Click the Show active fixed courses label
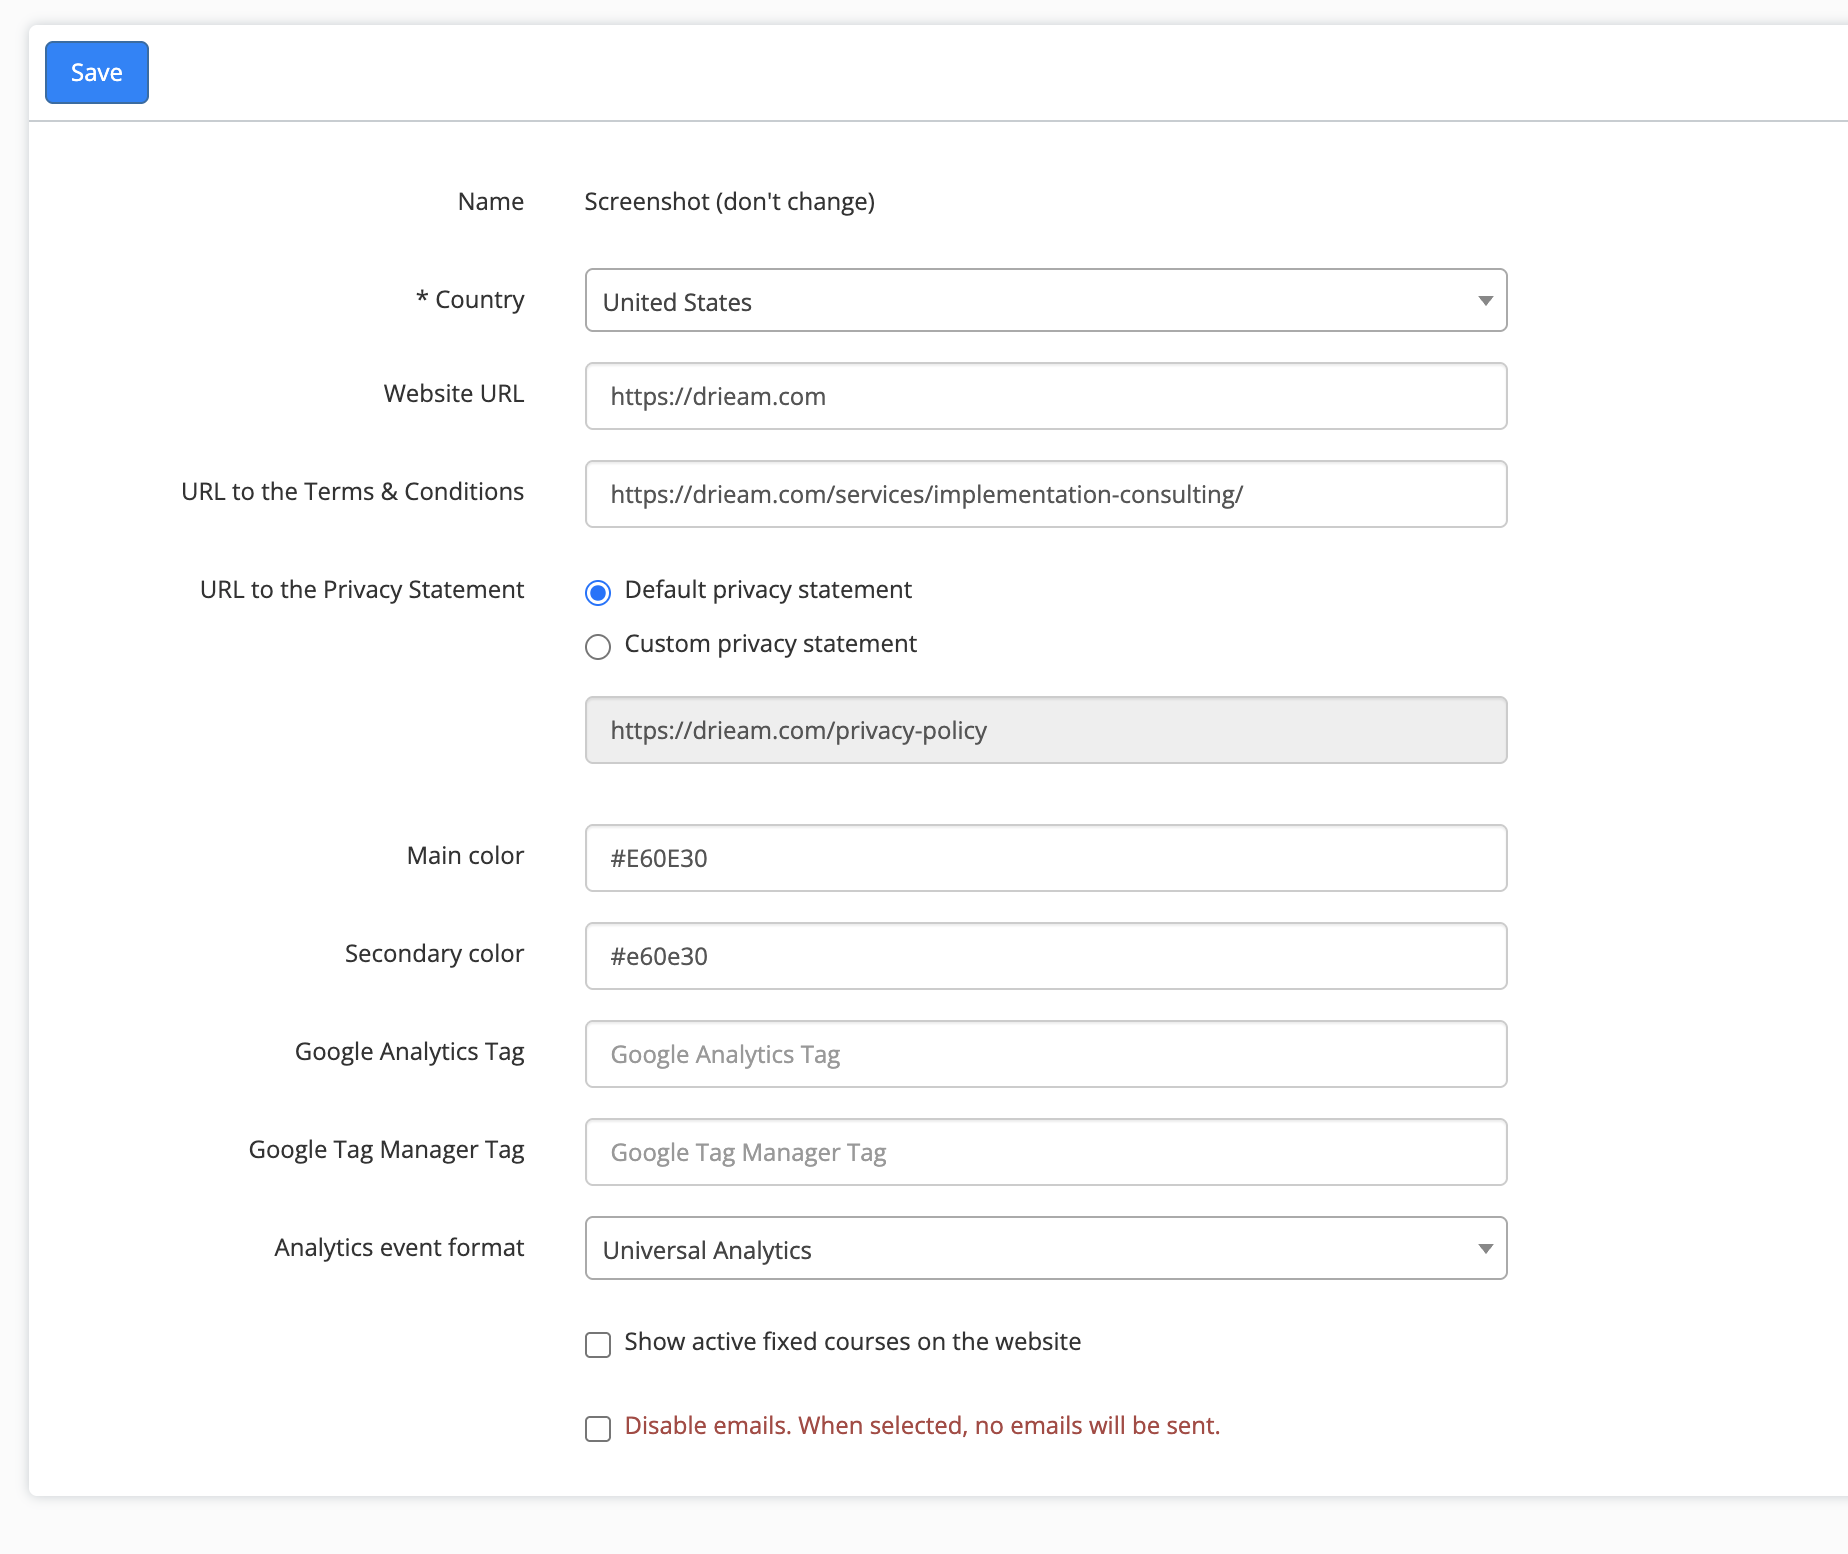Image resolution: width=1848 pixels, height=1554 pixels. (x=852, y=1342)
